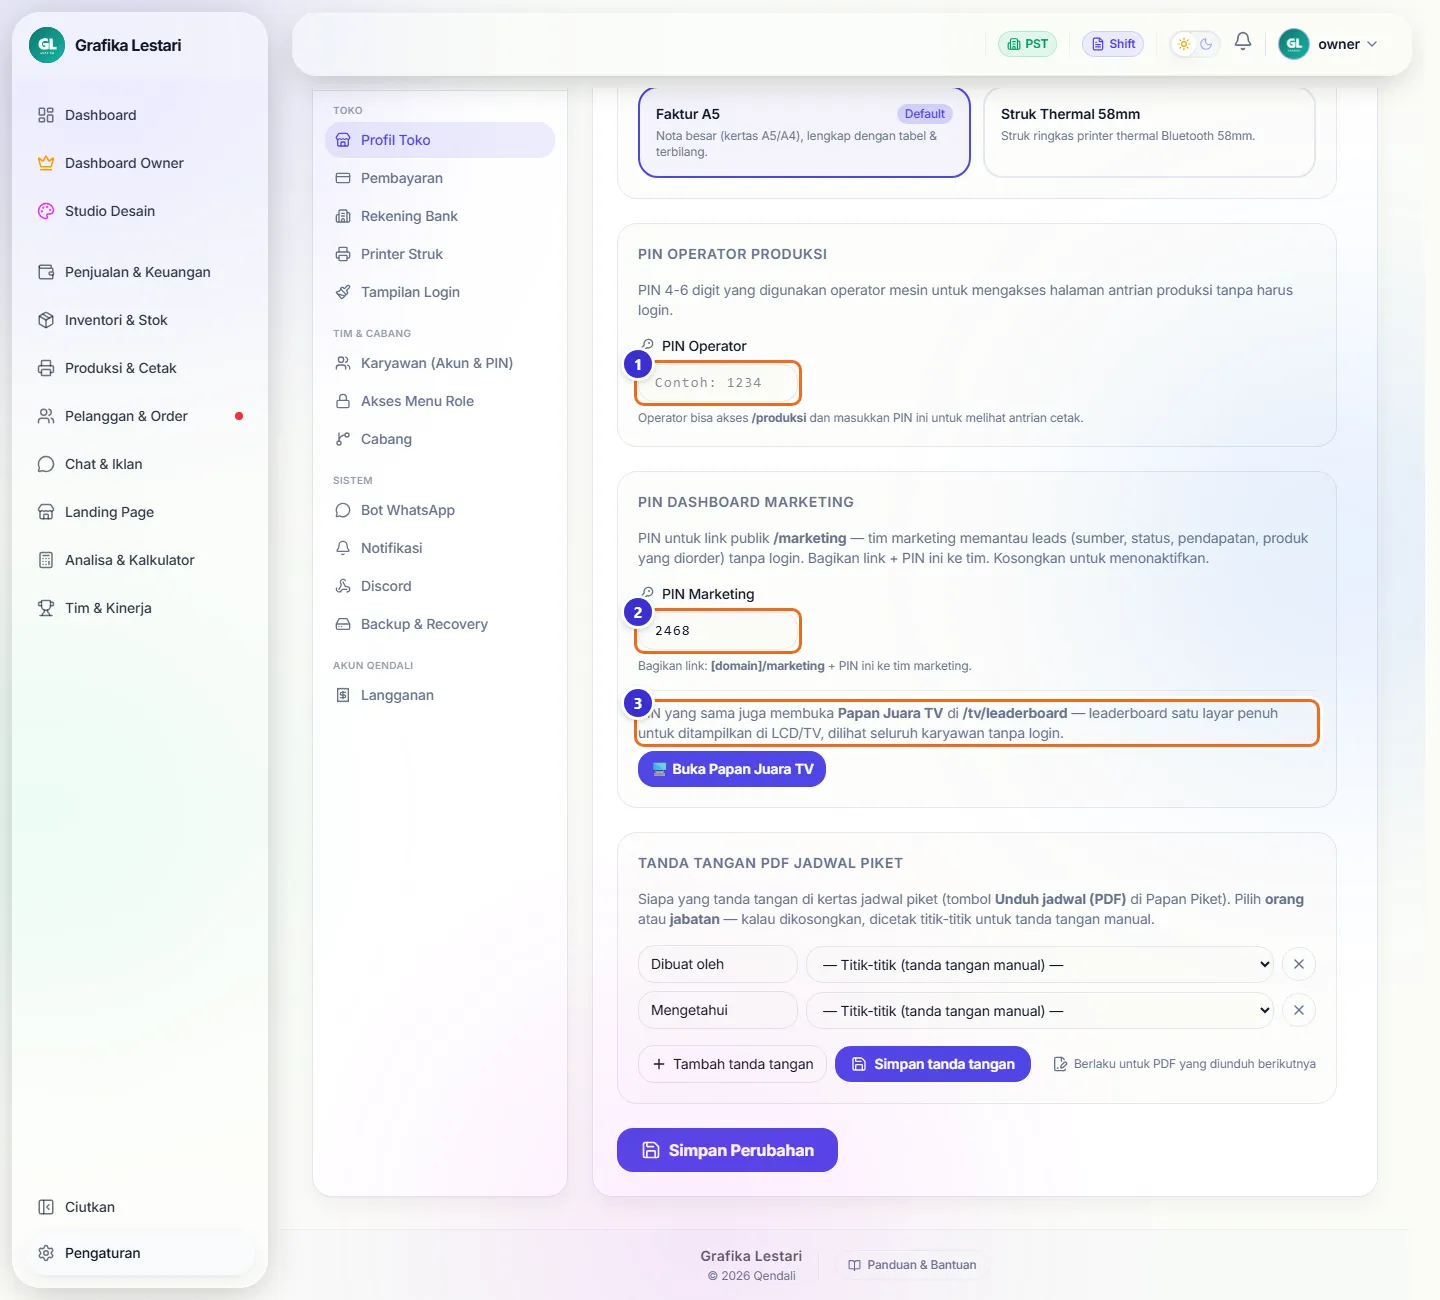Click Tambah tanda tangan button

point(732,1064)
